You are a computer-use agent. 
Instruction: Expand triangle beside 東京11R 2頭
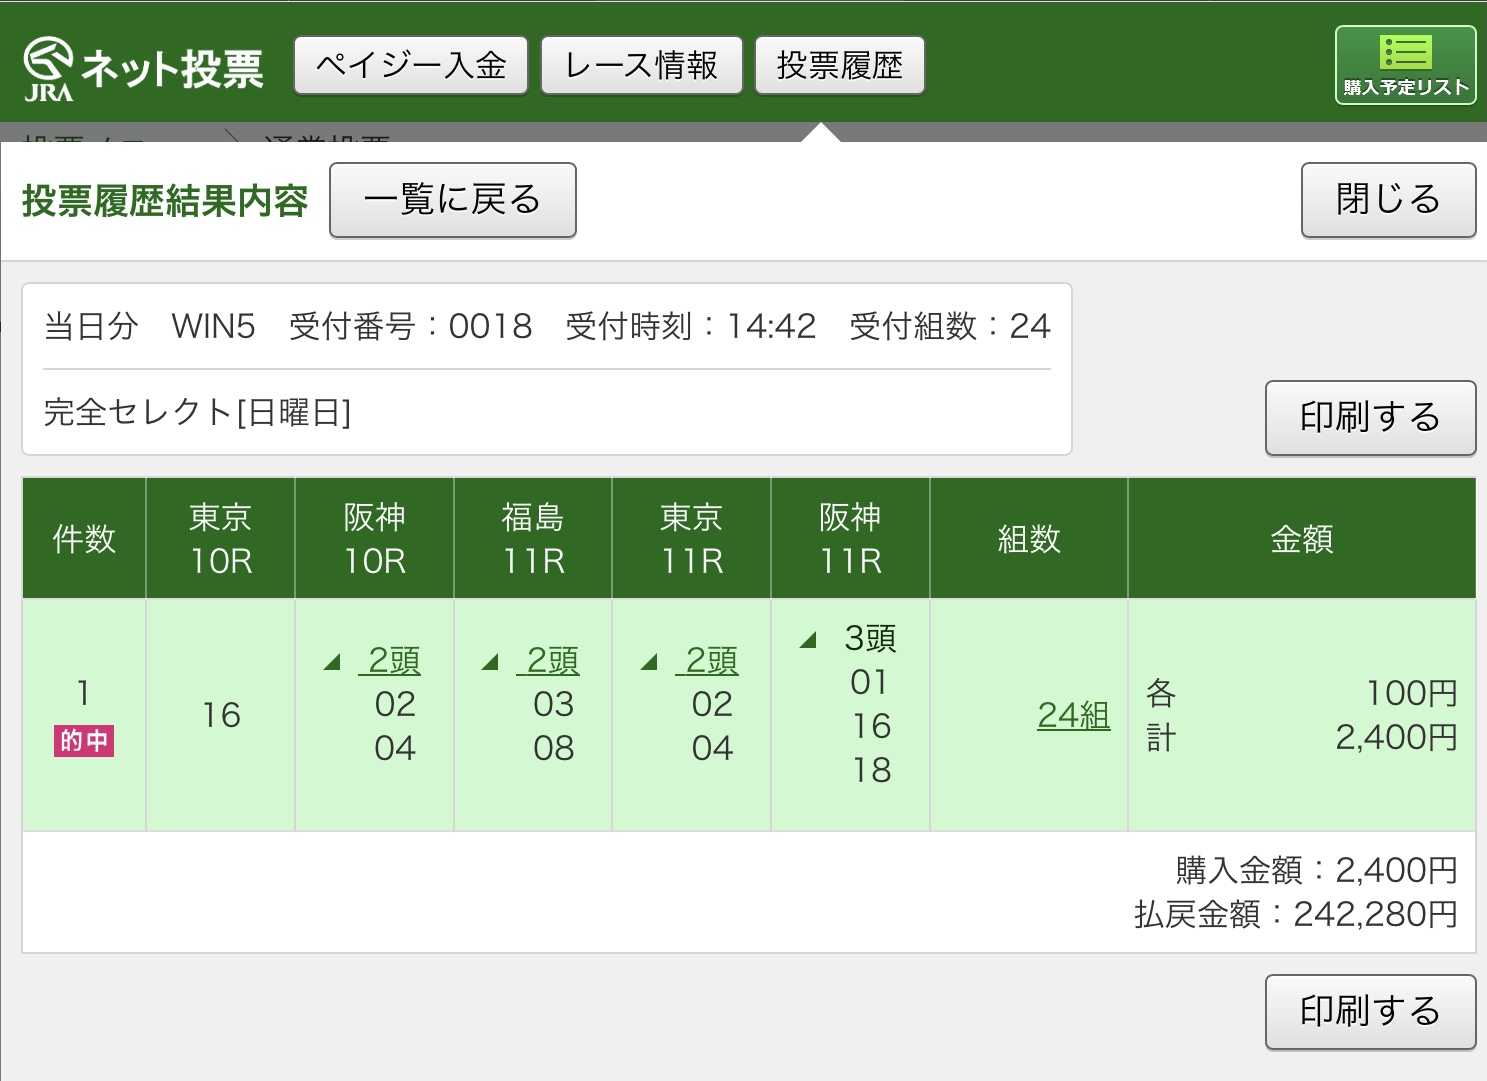click(649, 662)
